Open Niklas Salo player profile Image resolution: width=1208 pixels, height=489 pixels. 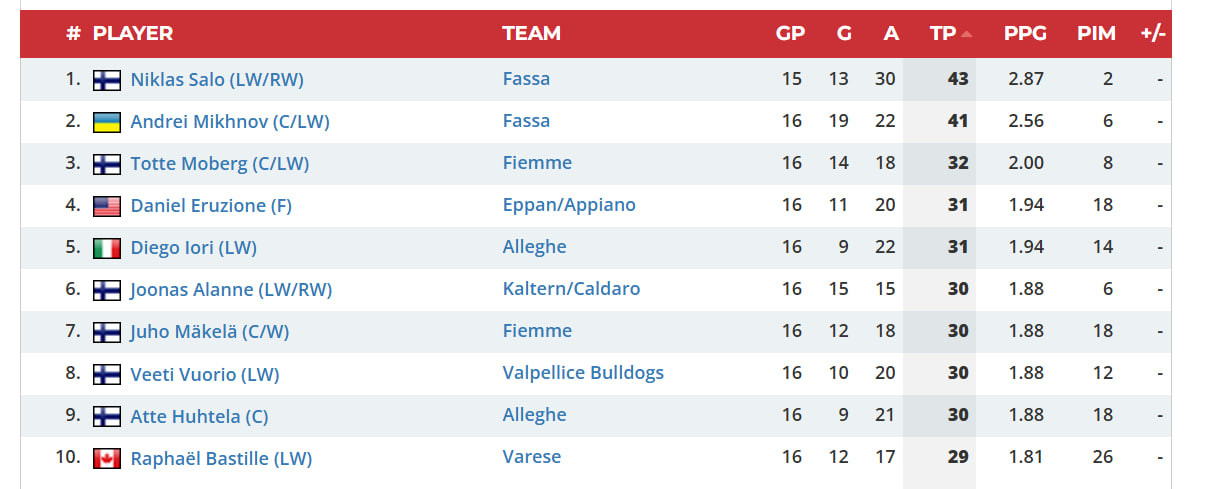coord(217,80)
